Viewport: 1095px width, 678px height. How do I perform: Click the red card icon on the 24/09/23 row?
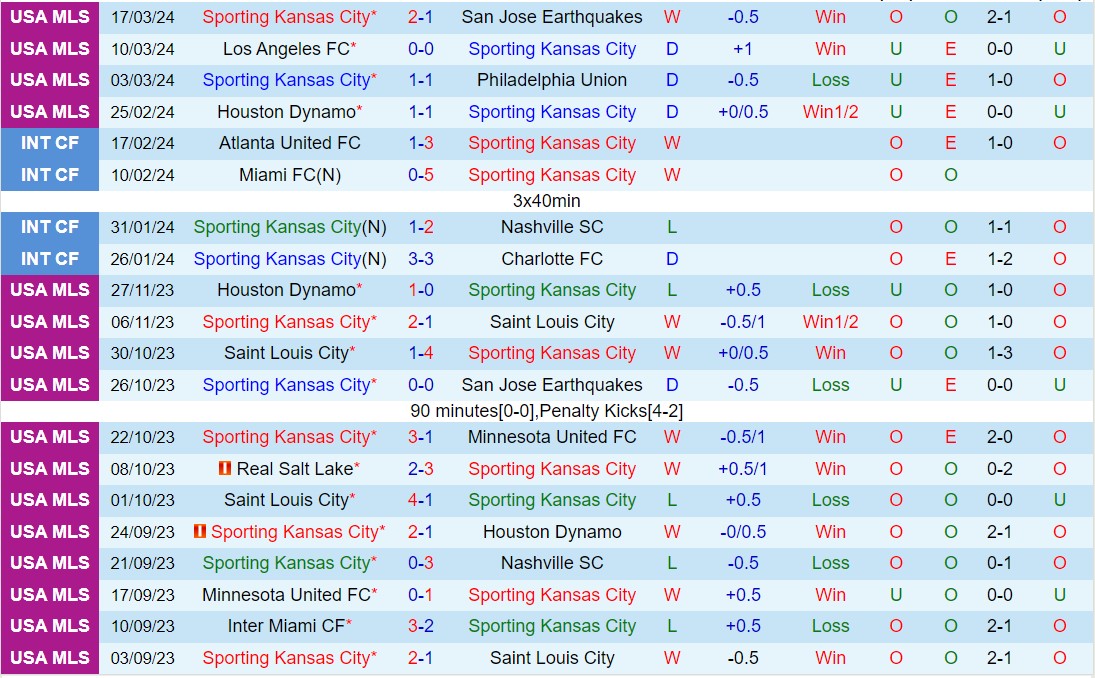click(x=200, y=532)
